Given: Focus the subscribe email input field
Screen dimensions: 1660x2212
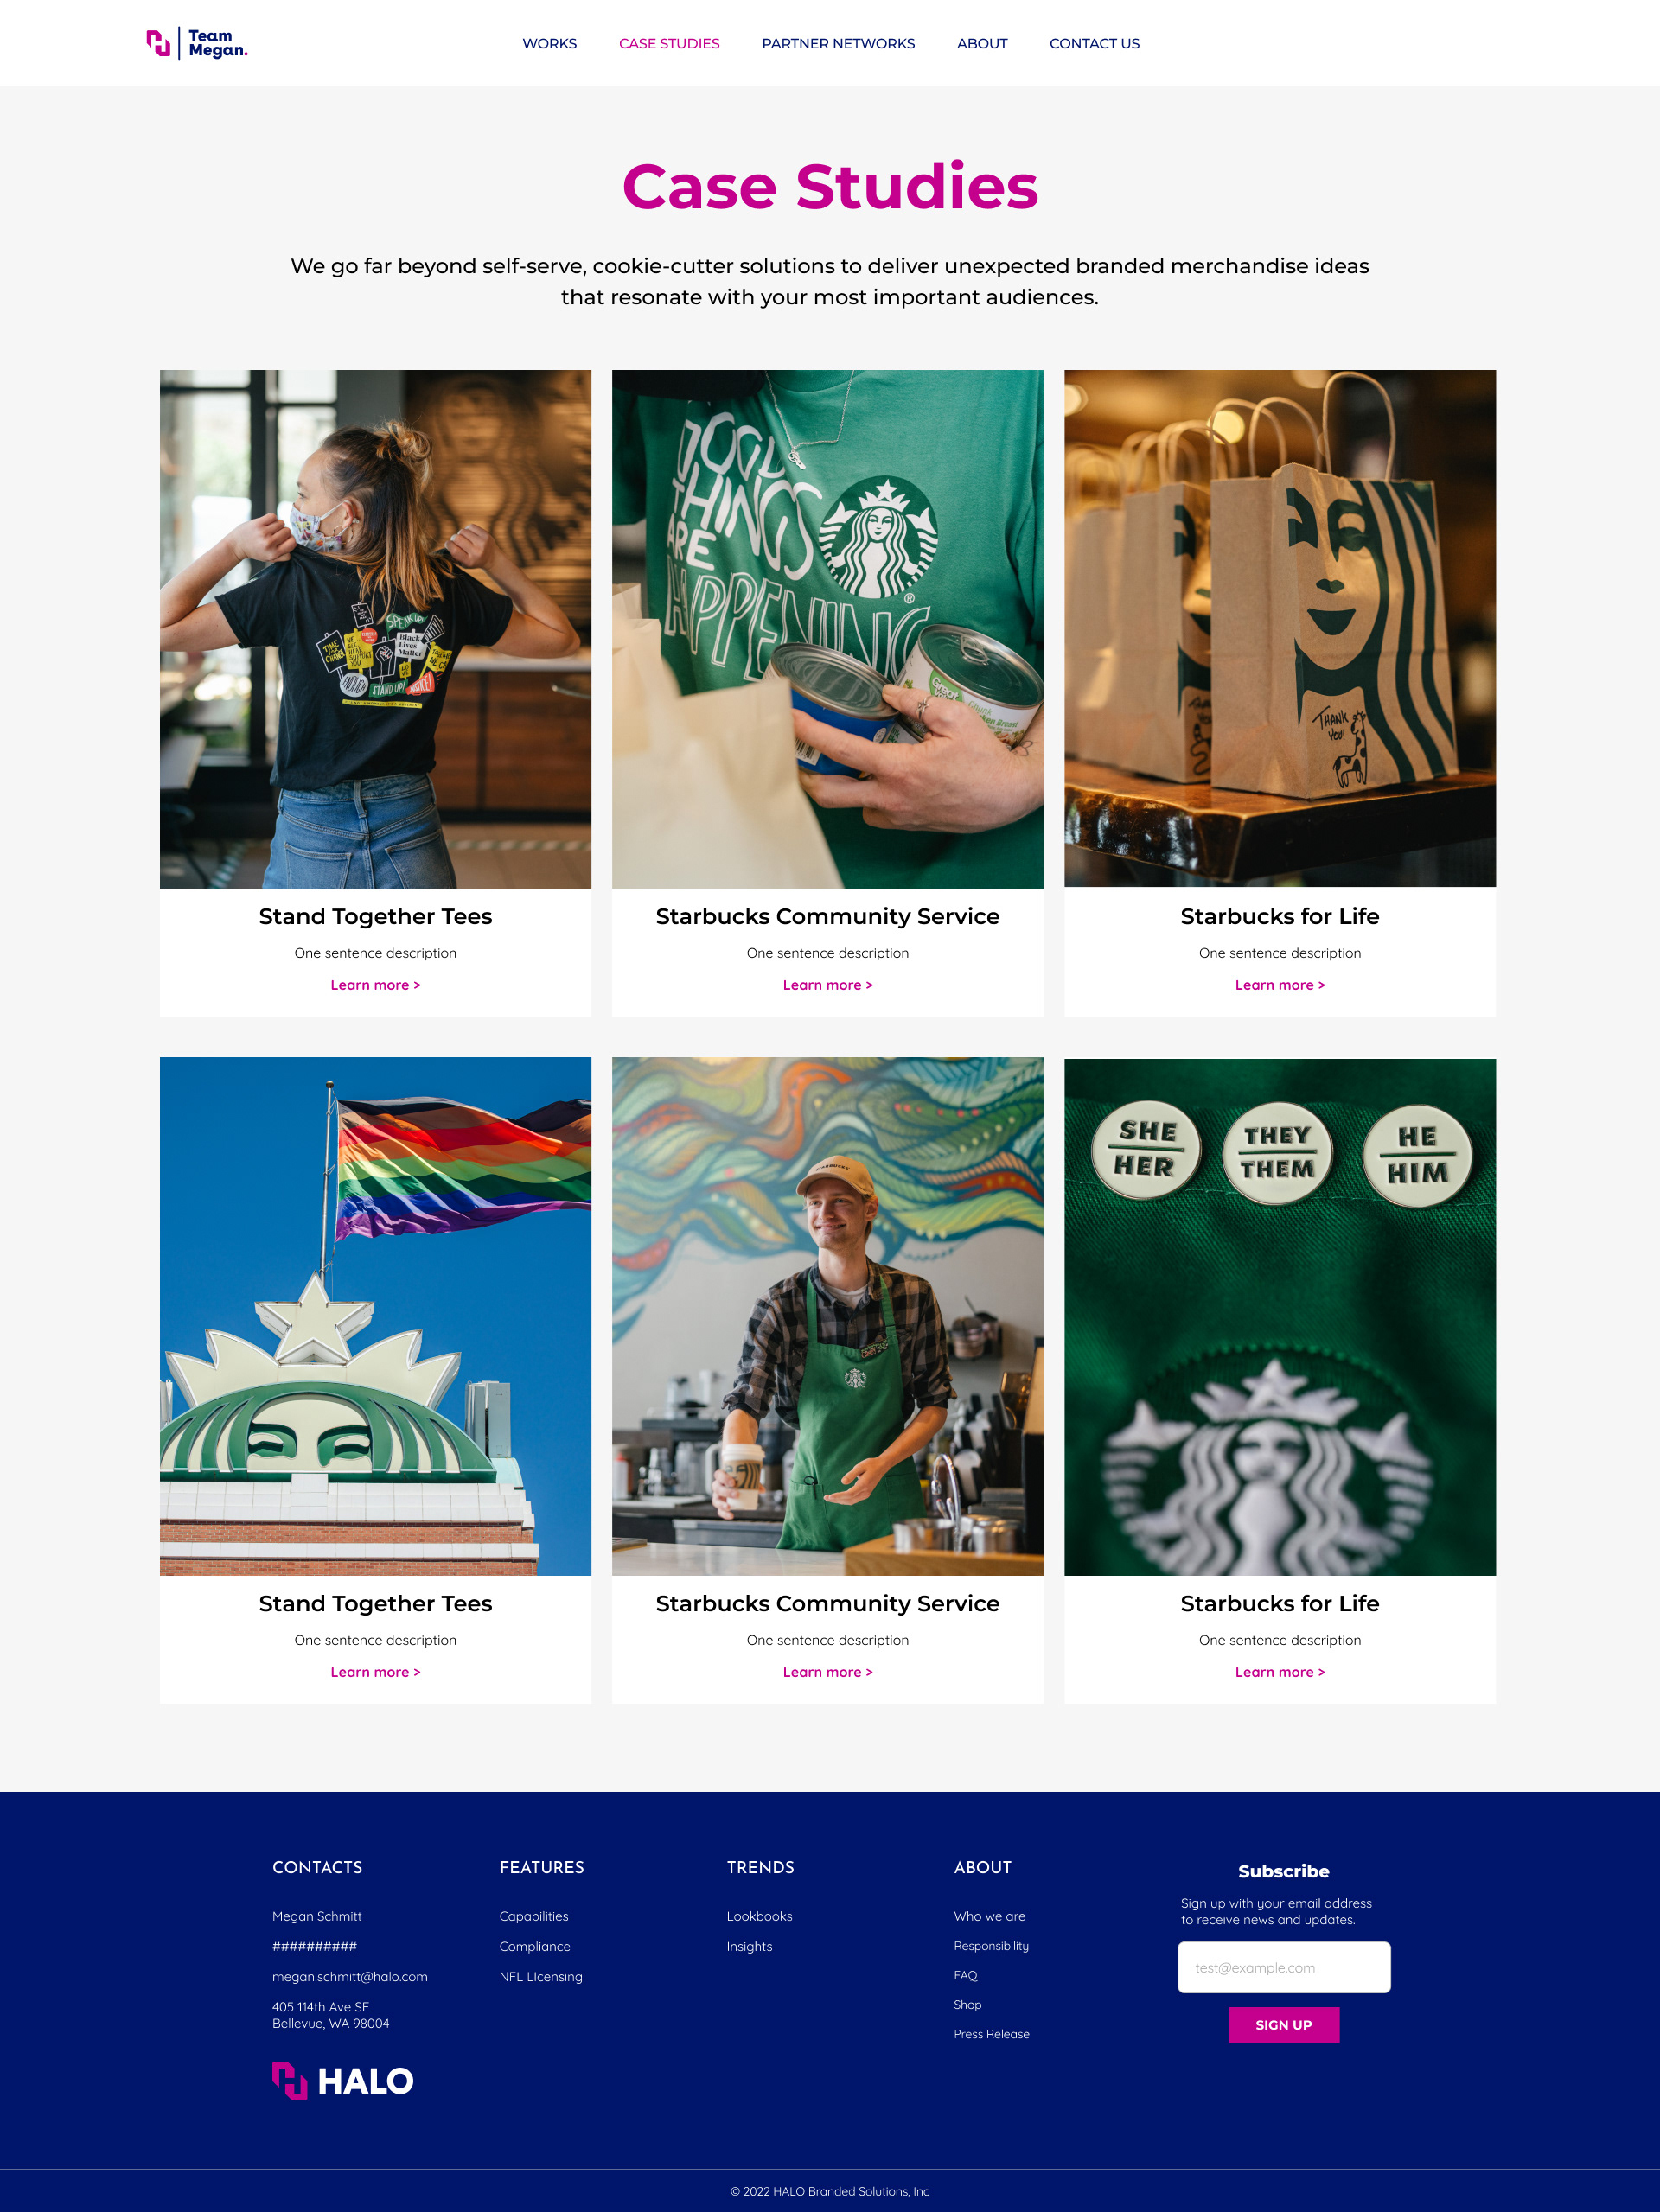Looking at the screenshot, I should (x=1283, y=1967).
